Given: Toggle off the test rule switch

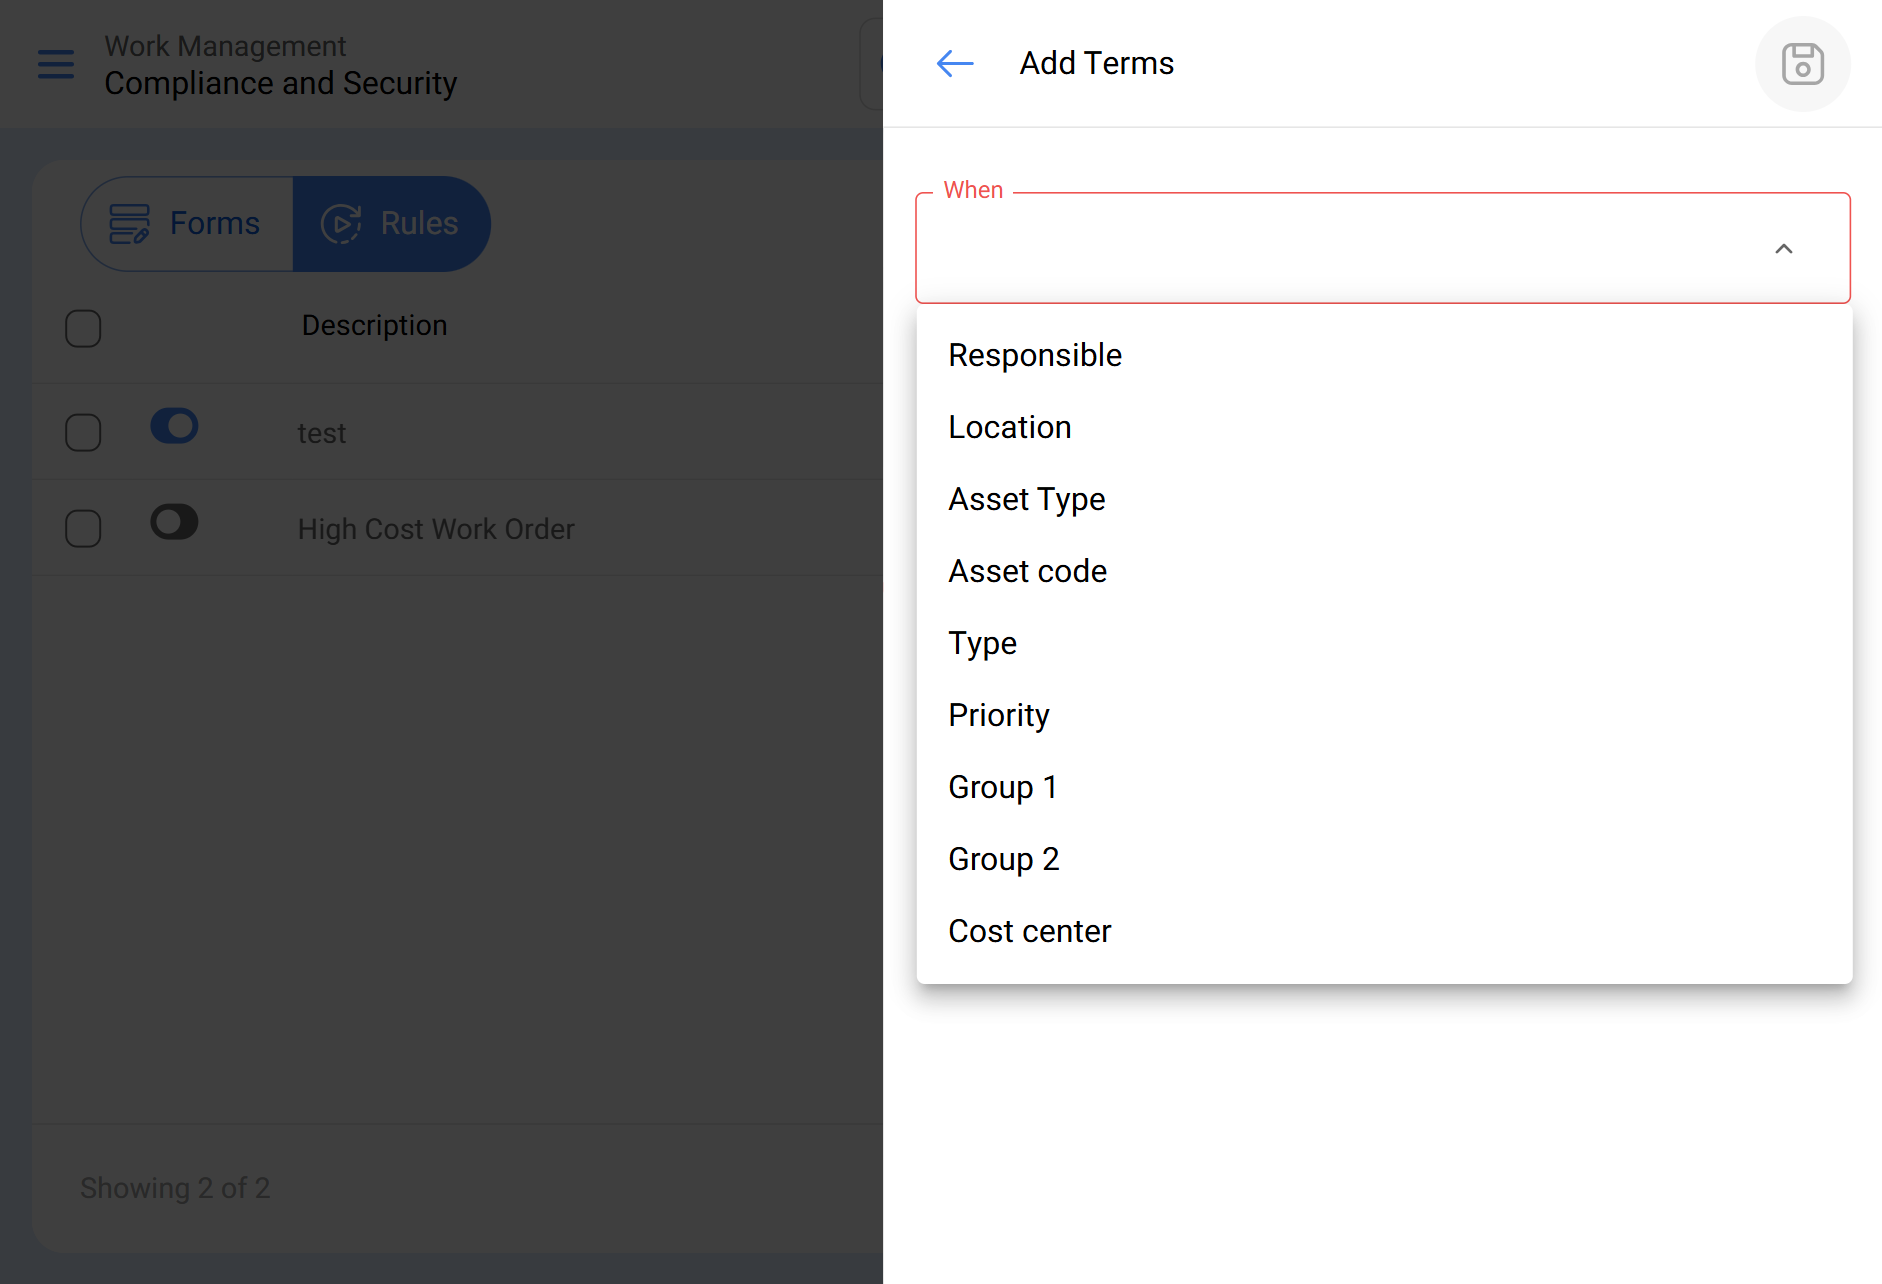Looking at the screenshot, I should click(x=174, y=426).
